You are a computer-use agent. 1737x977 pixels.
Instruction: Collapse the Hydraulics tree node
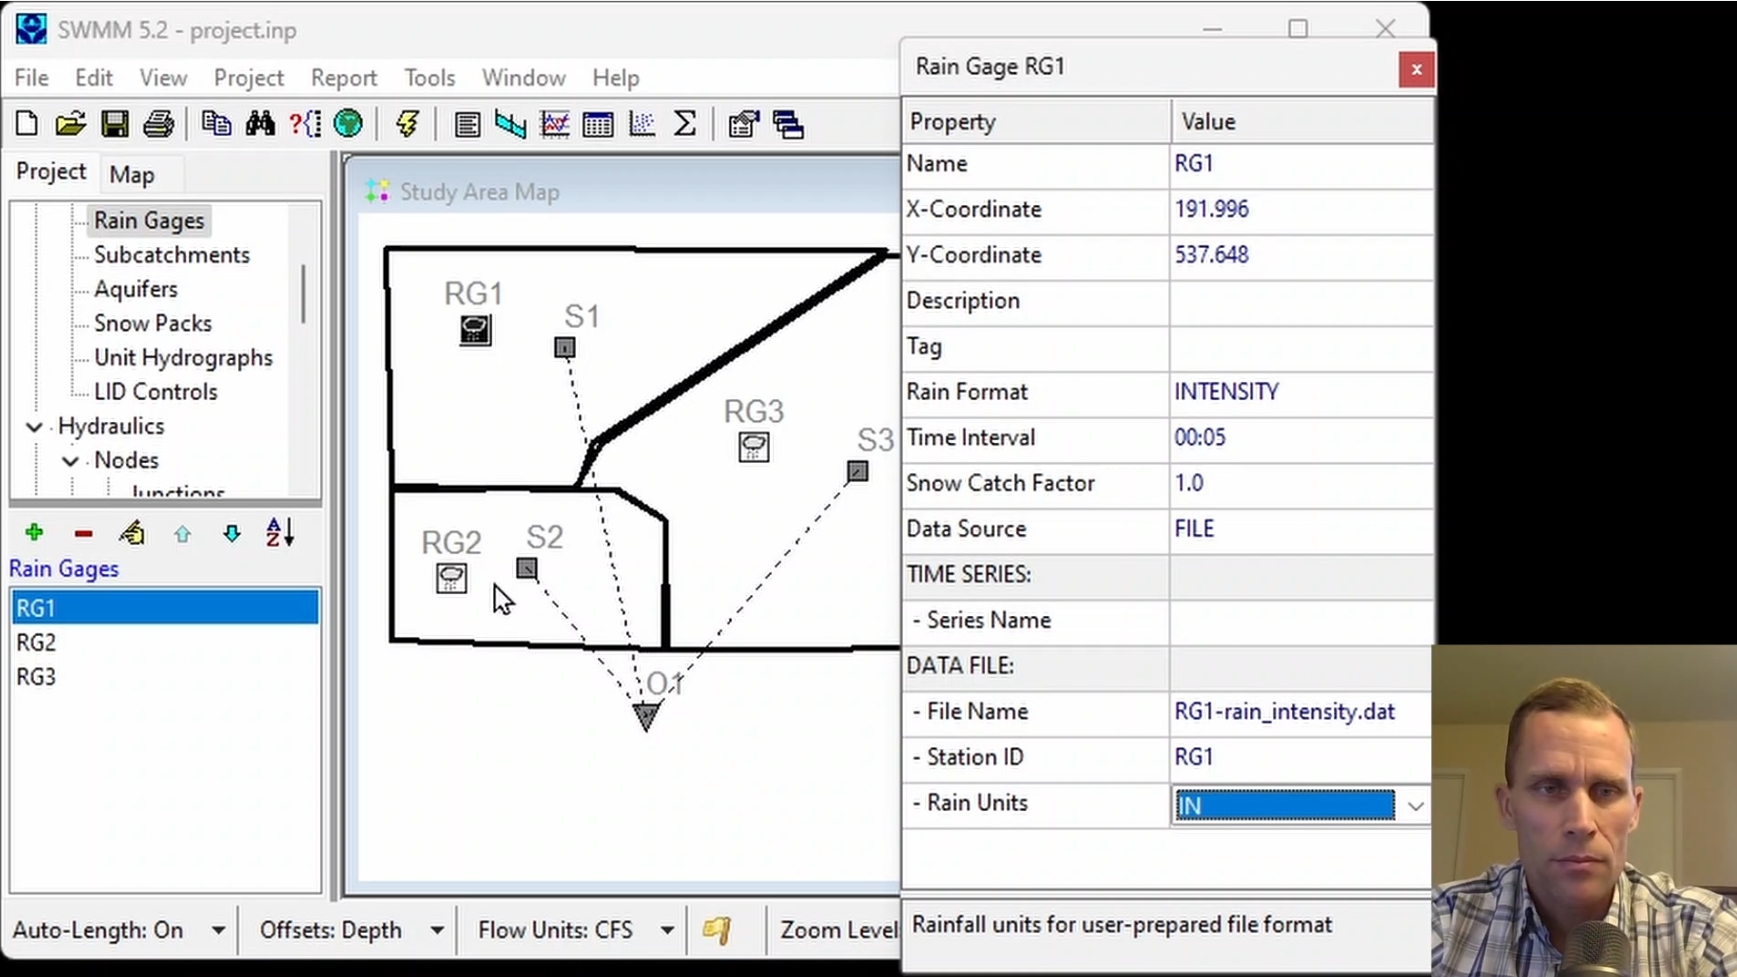[x=34, y=427]
